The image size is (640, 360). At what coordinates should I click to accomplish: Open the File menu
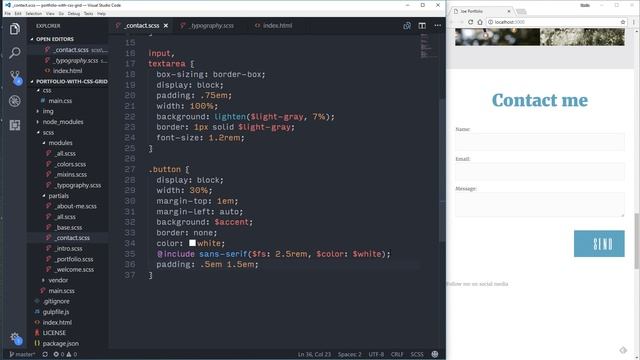7,13
